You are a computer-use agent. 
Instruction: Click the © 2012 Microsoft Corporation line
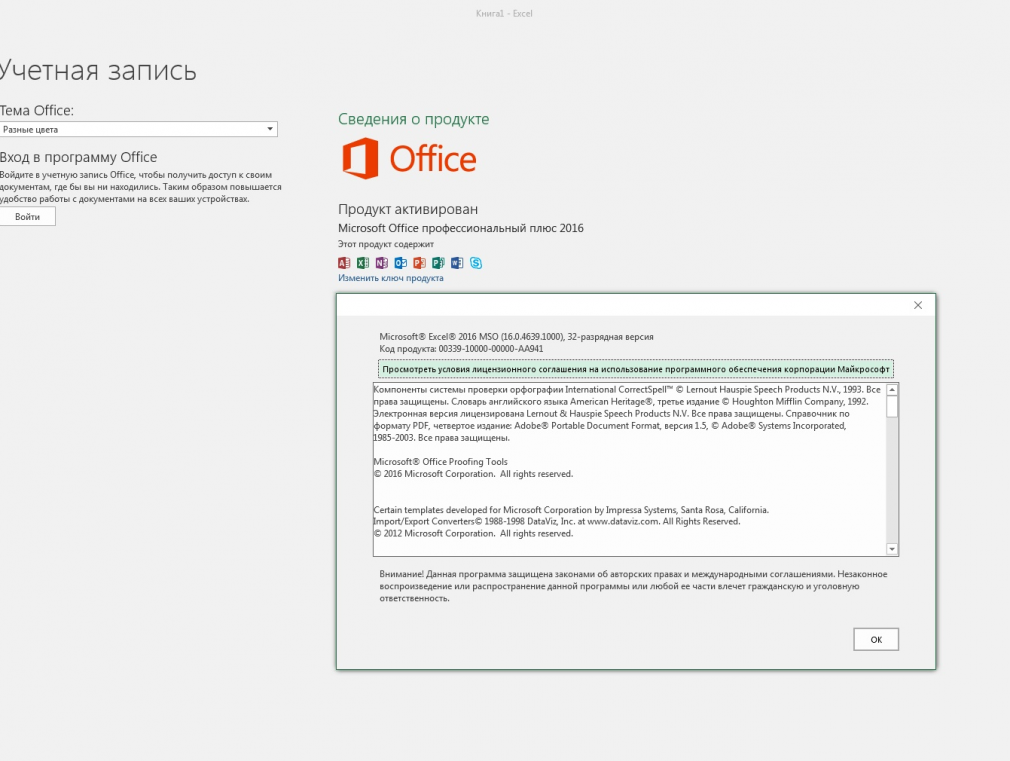pos(473,534)
